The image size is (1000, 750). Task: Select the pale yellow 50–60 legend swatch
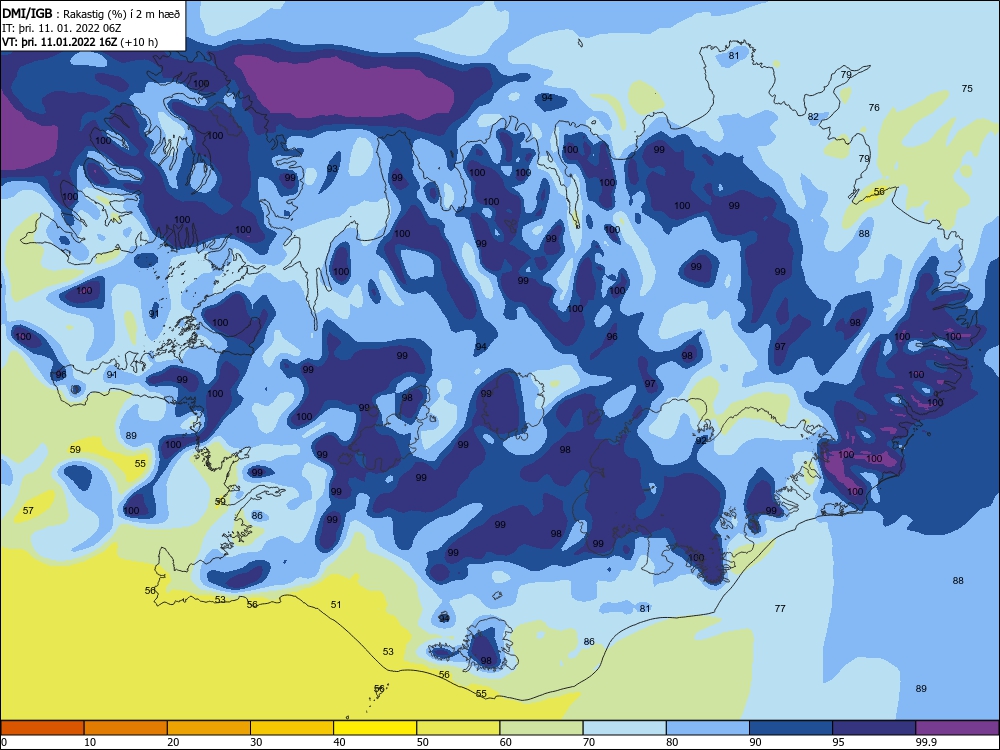click(x=458, y=728)
